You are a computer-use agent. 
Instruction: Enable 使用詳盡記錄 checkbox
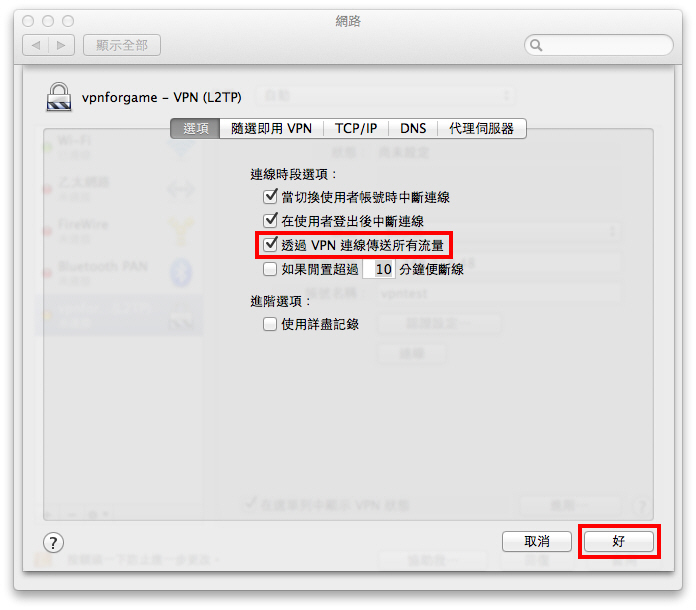coord(270,324)
